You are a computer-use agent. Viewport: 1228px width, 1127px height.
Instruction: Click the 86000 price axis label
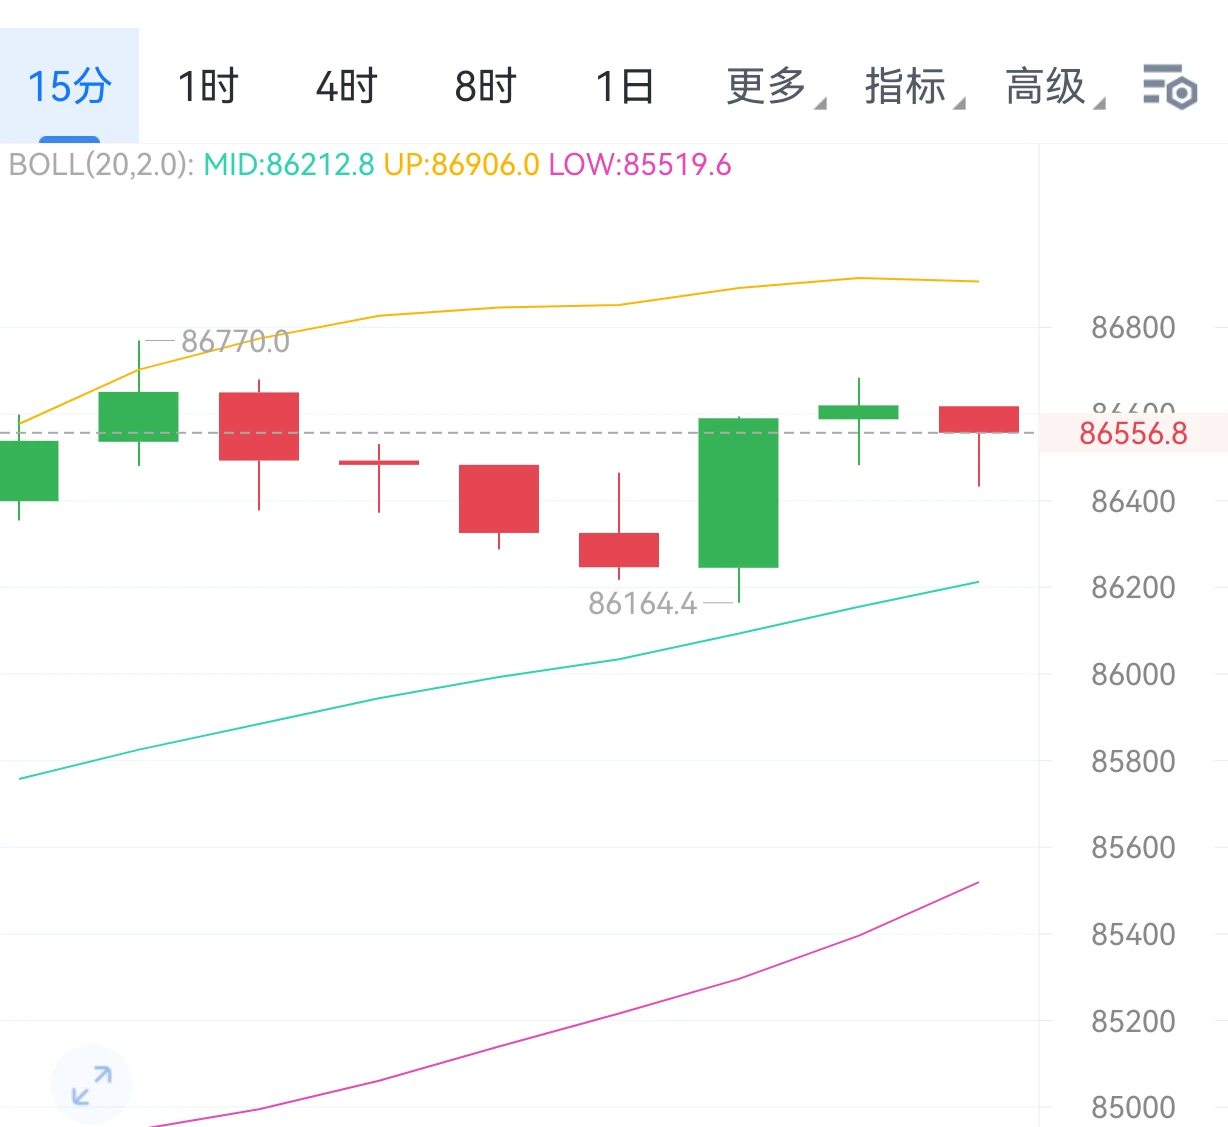[1133, 674]
